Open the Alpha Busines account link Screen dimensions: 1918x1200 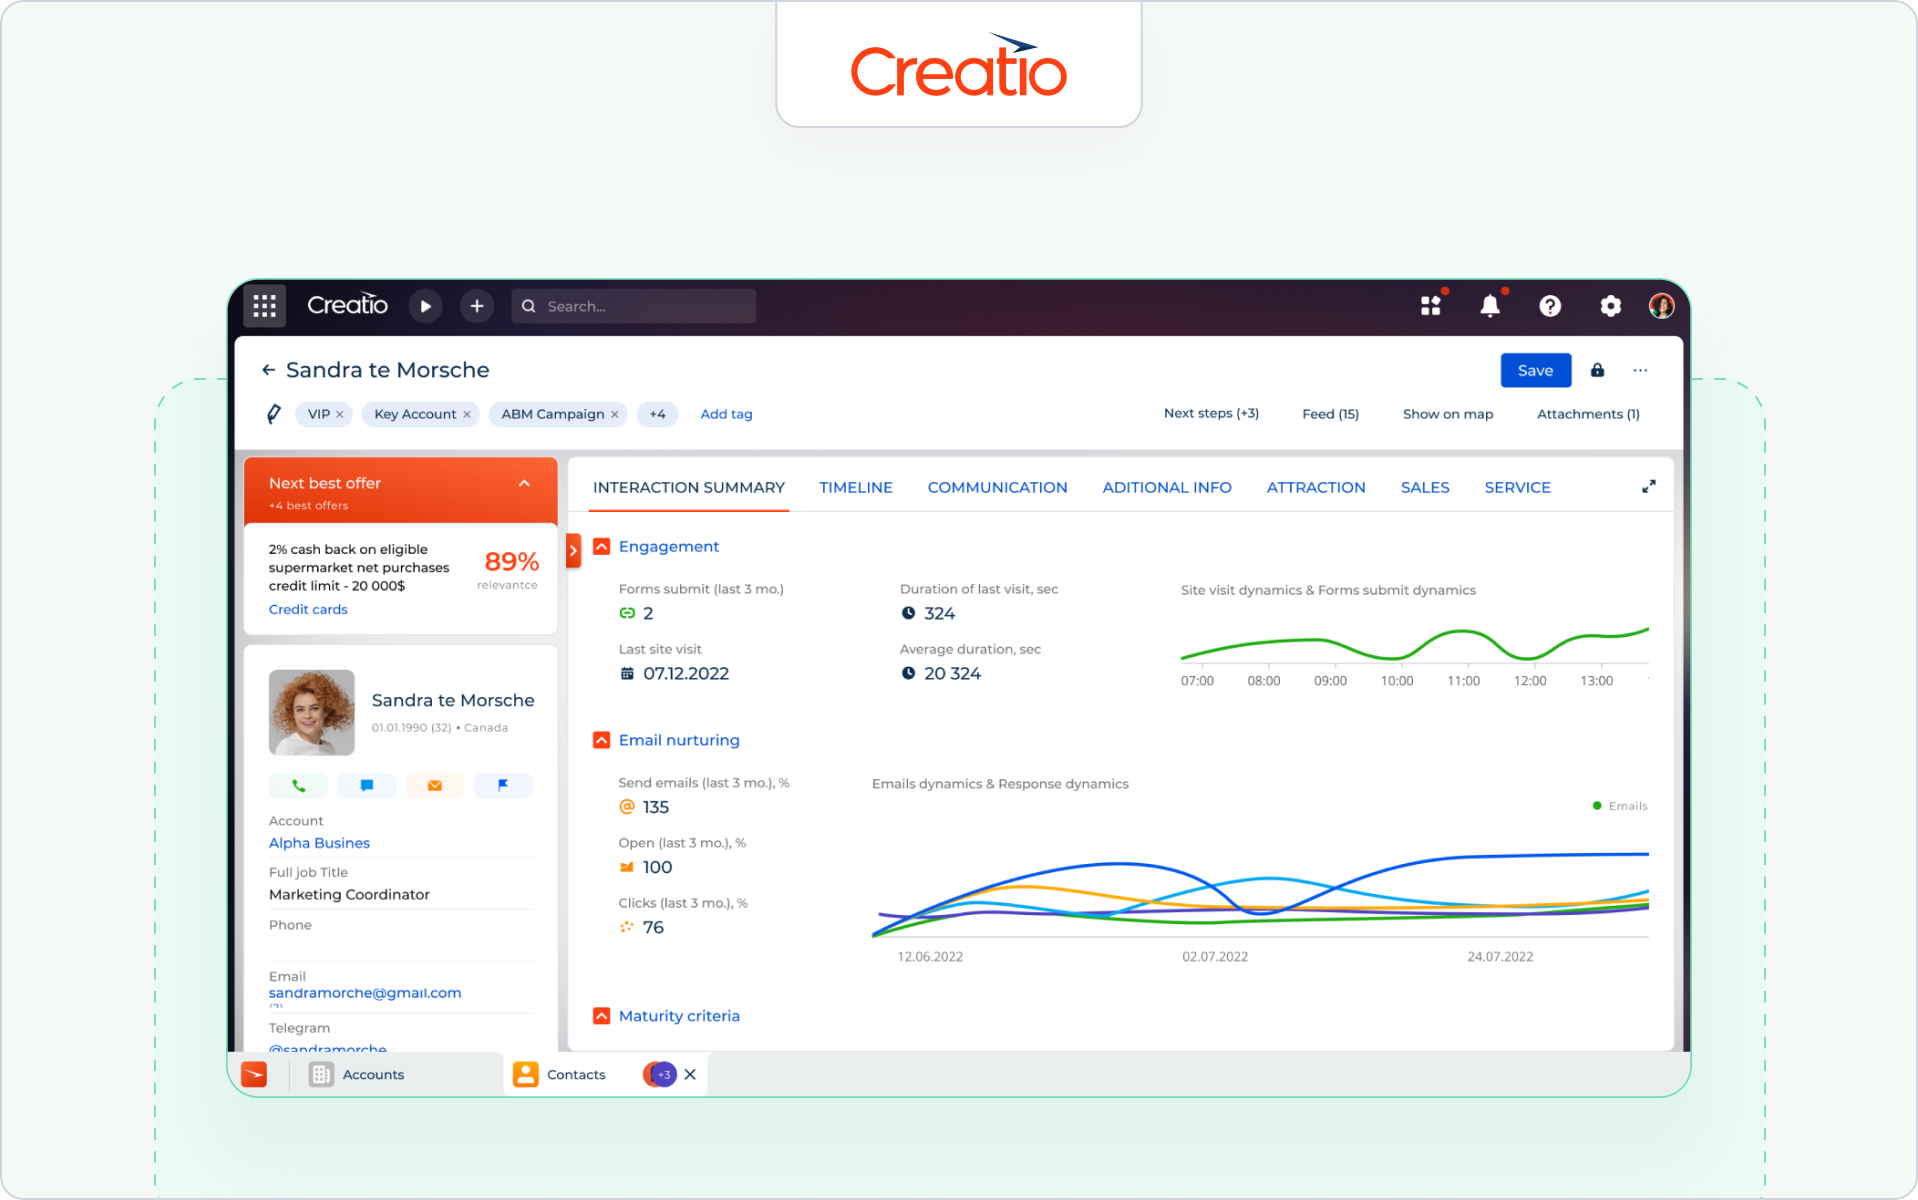pos(319,843)
